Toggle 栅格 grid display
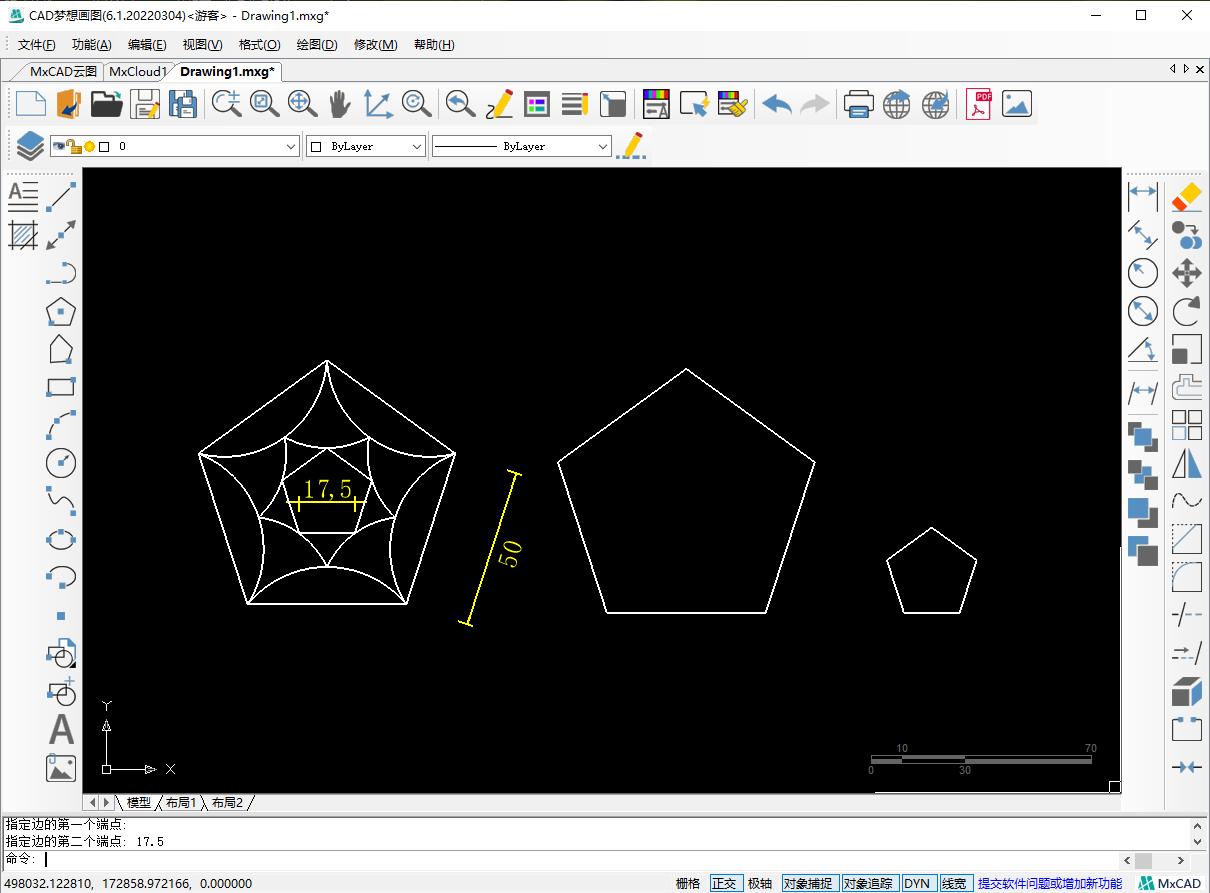Image resolution: width=1210 pixels, height=893 pixels. (688, 883)
